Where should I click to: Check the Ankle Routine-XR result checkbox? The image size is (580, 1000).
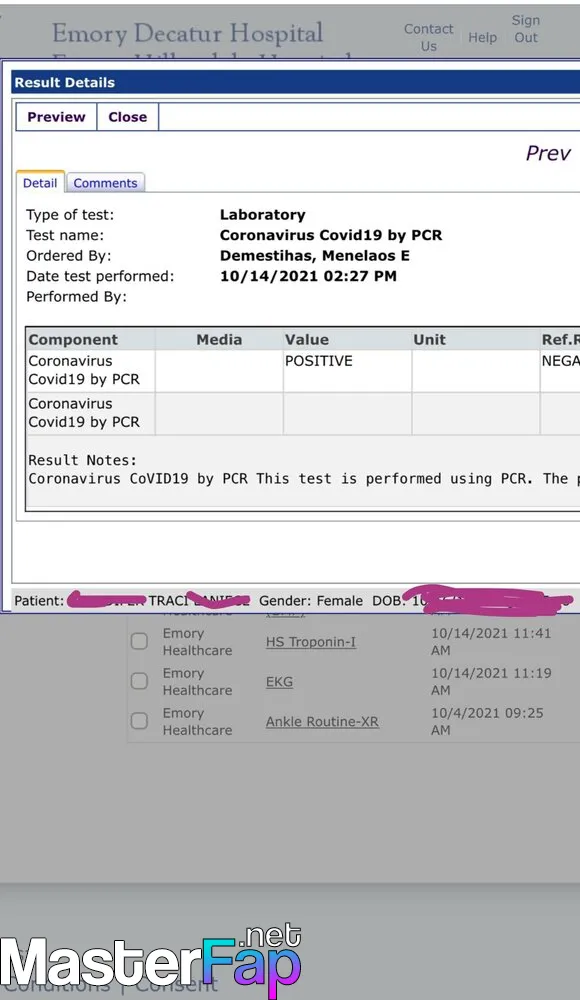pyautogui.click(x=139, y=721)
